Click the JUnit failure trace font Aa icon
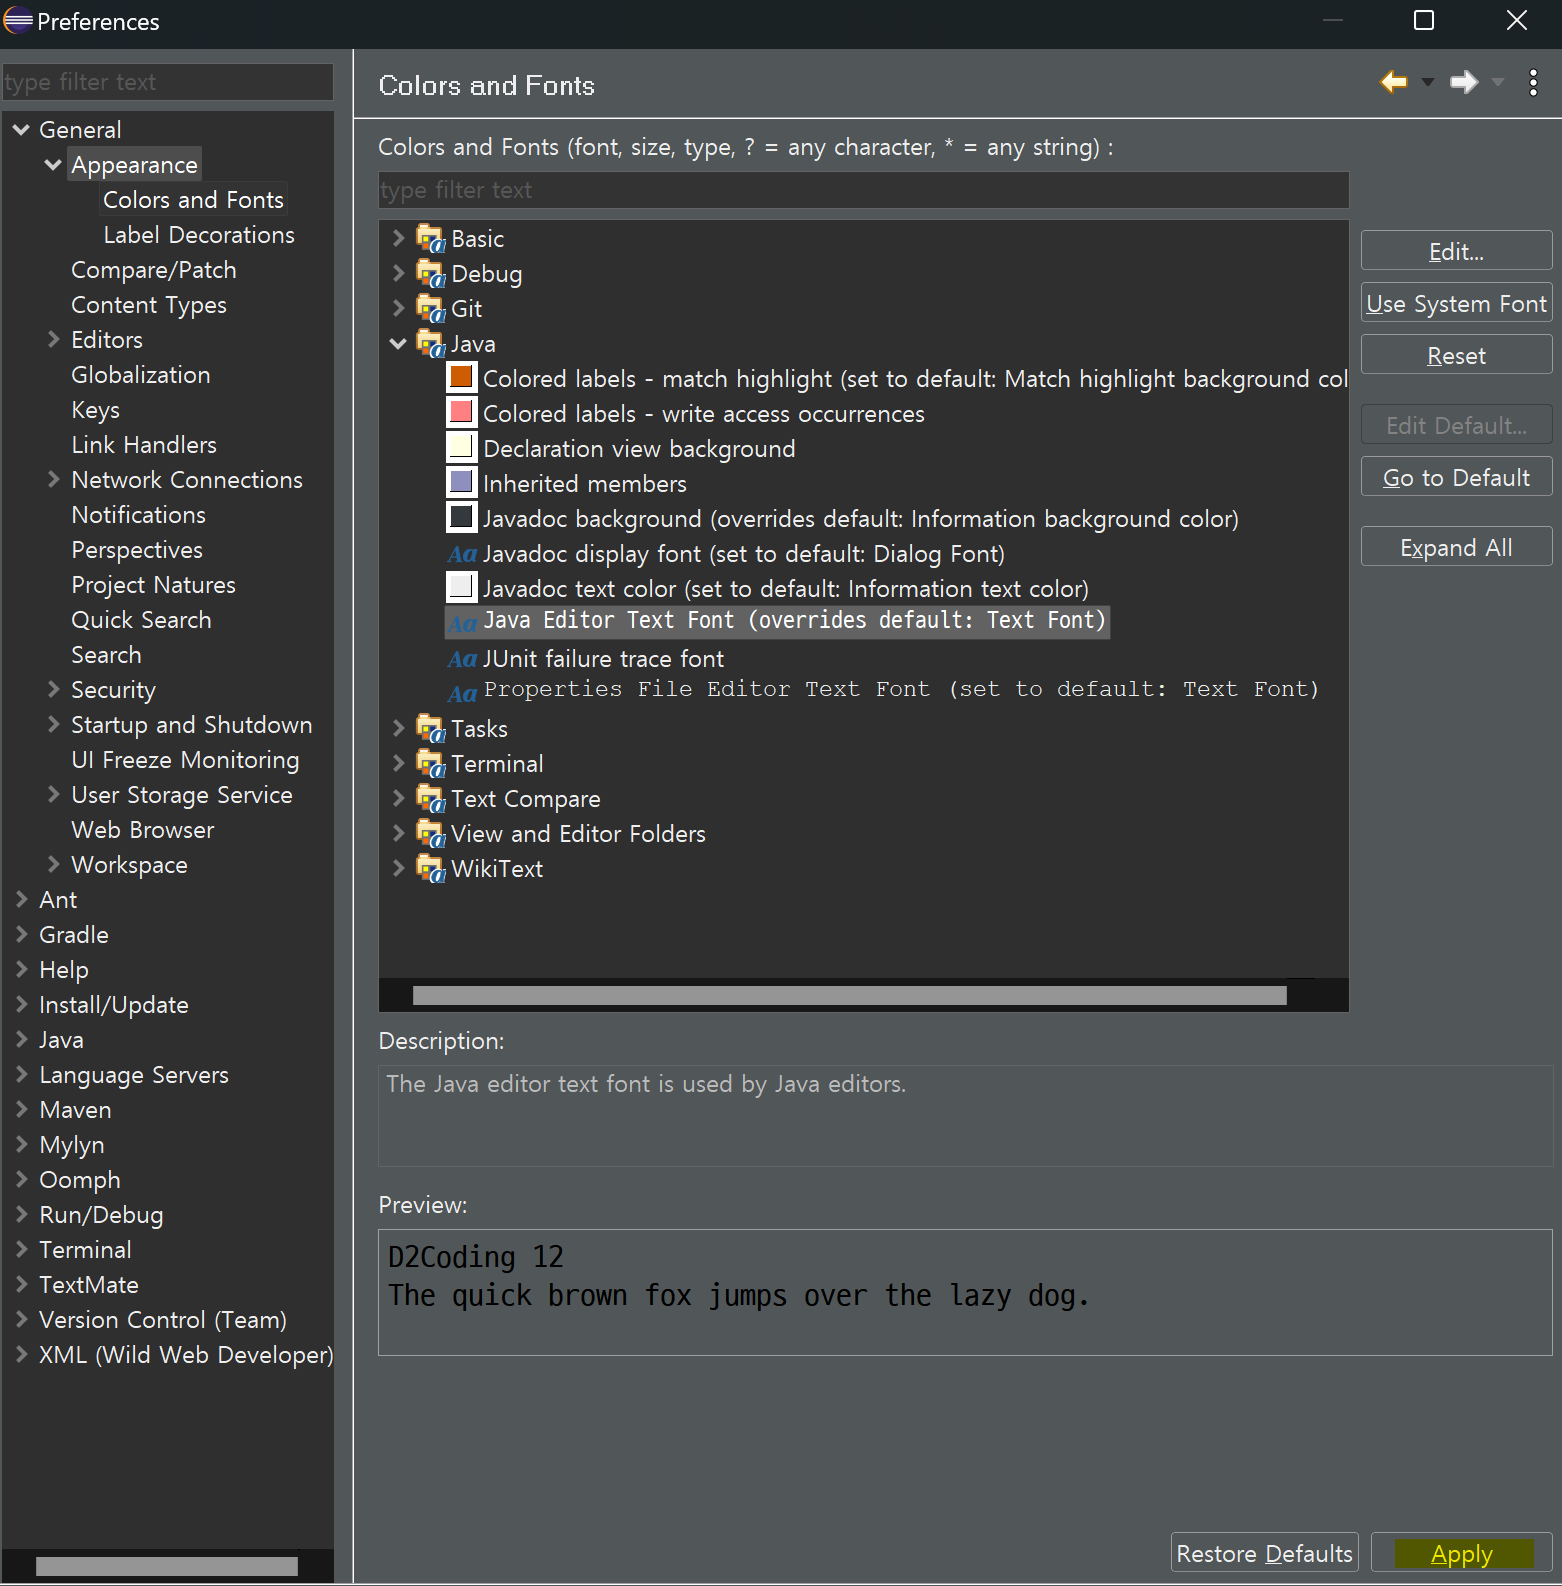This screenshot has height=1586, width=1562. click(462, 659)
